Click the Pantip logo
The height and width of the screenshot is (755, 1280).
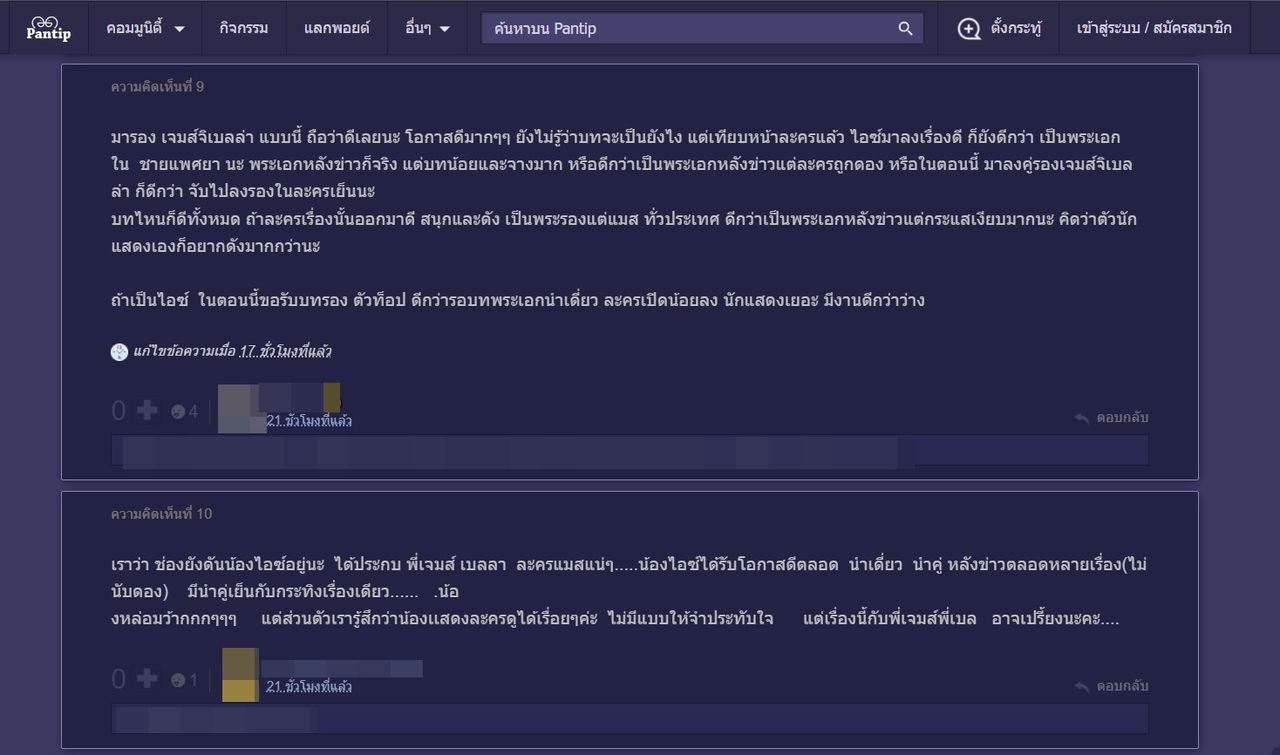[x=48, y=28]
